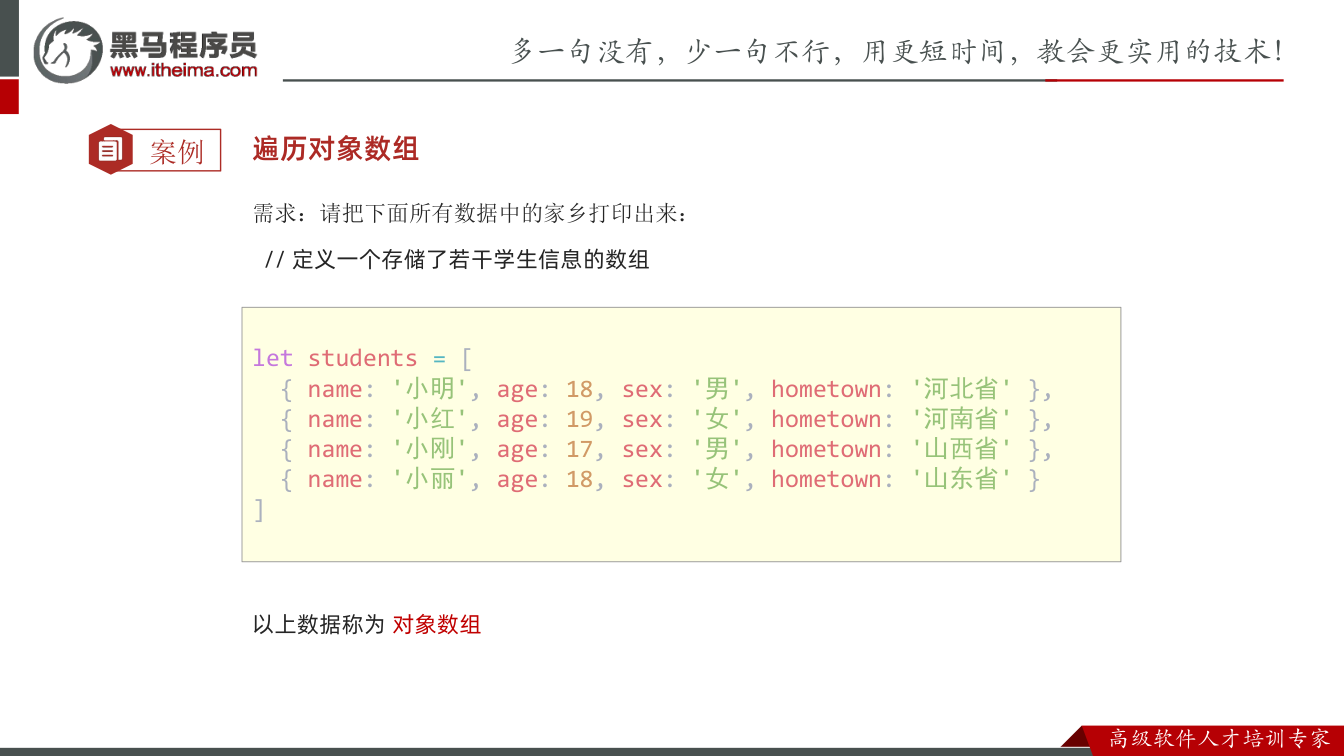Click the requirement line starting with 需求
The image size is (1344, 756).
470,213
